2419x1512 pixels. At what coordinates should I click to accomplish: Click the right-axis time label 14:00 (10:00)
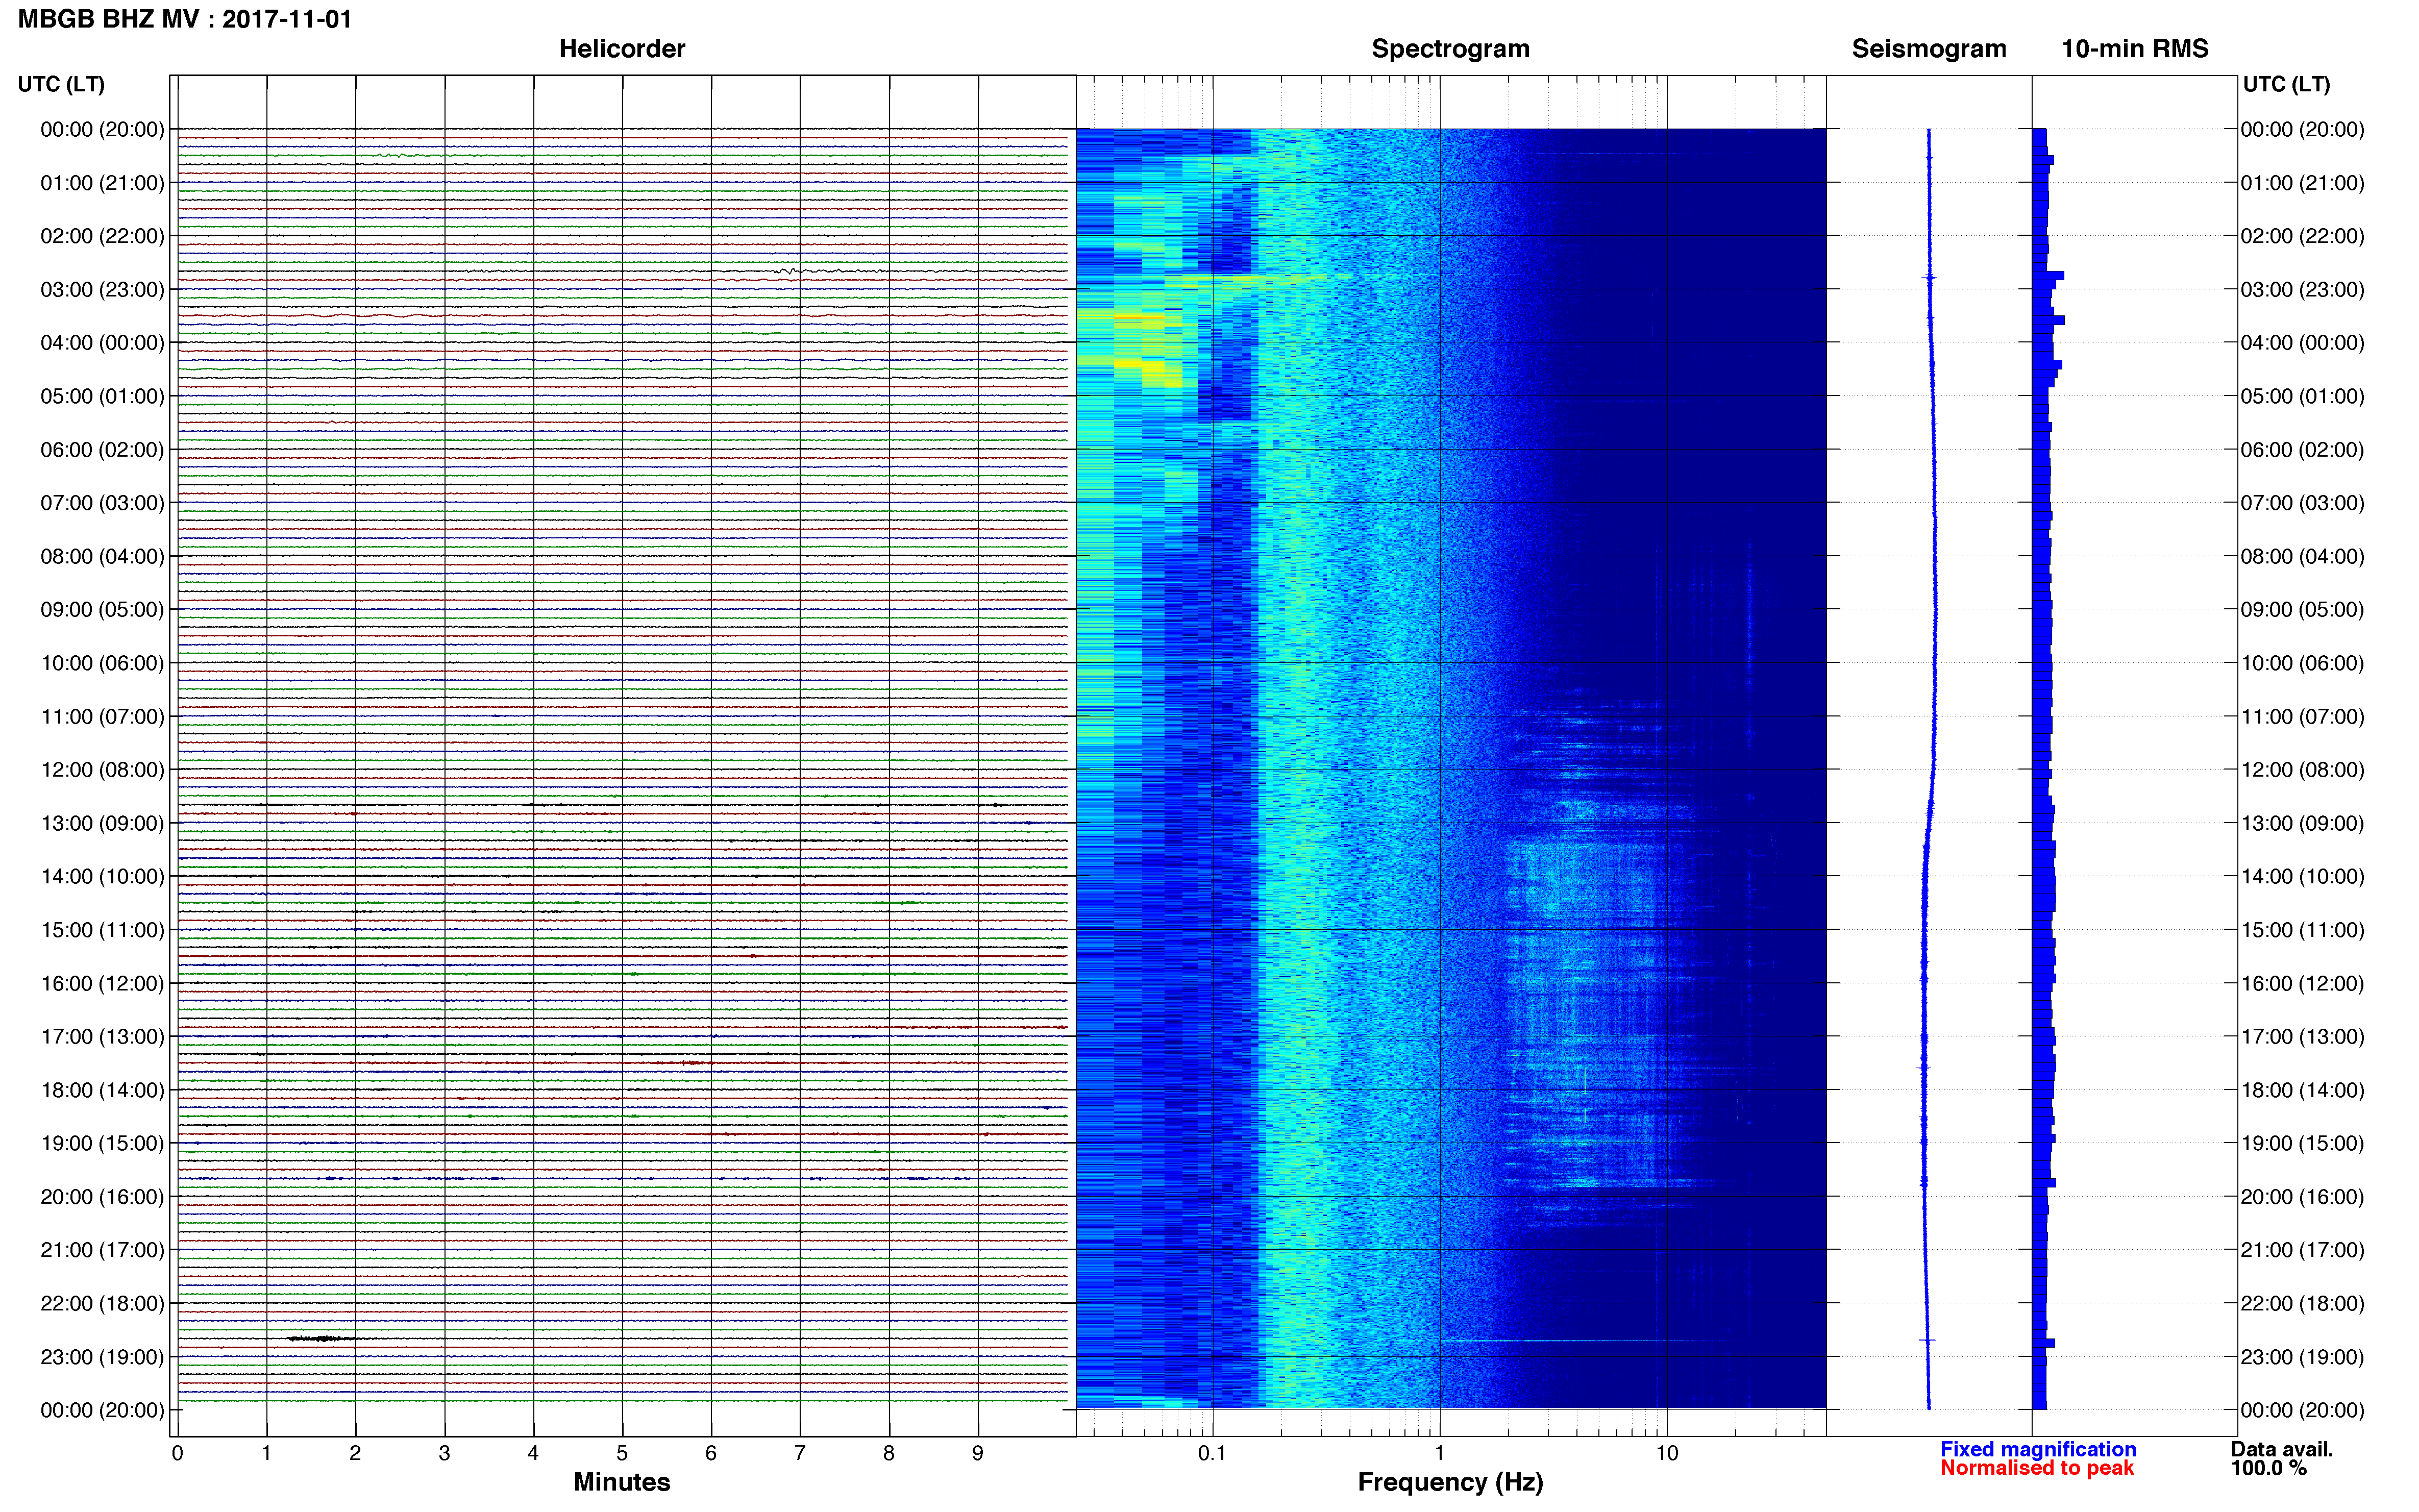pyautogui.click(x=2302, y=877)
